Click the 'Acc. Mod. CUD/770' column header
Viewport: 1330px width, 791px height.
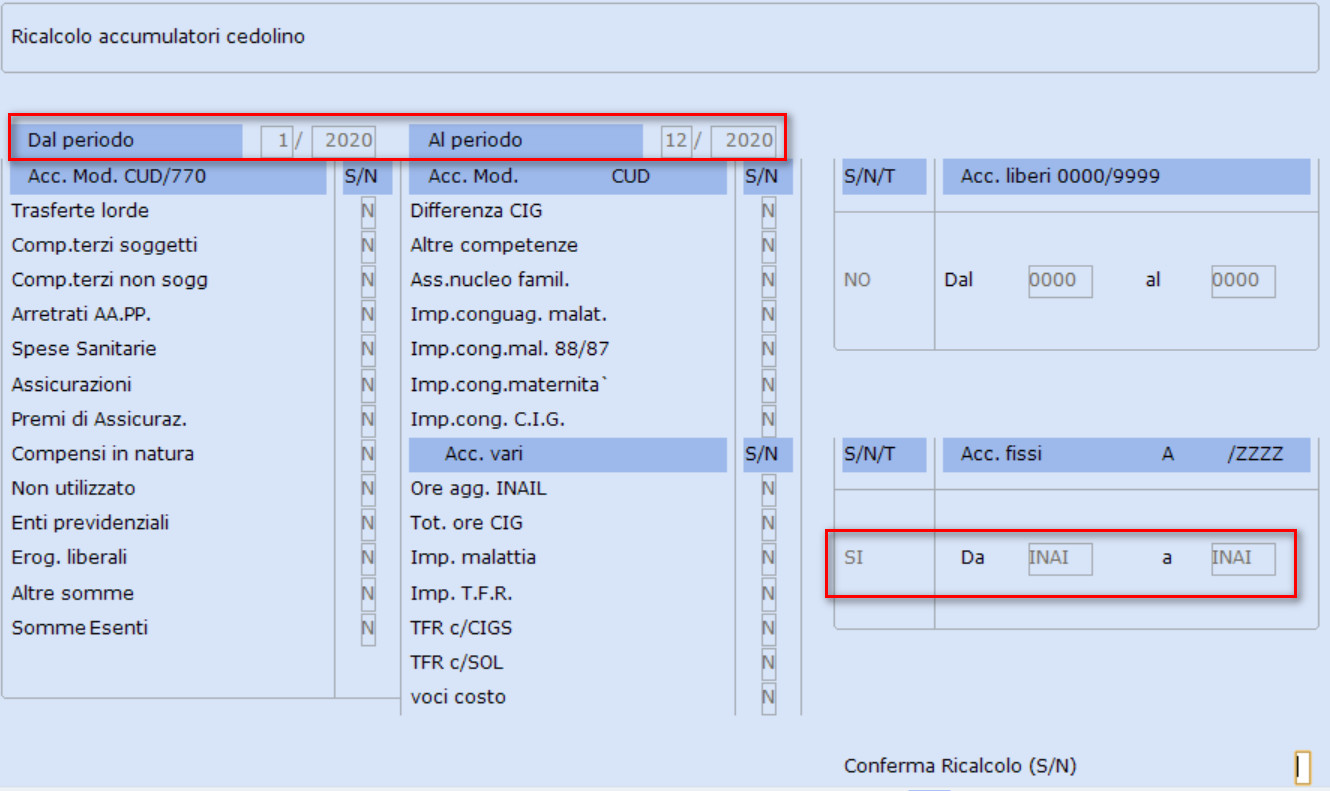pos(168,177)
